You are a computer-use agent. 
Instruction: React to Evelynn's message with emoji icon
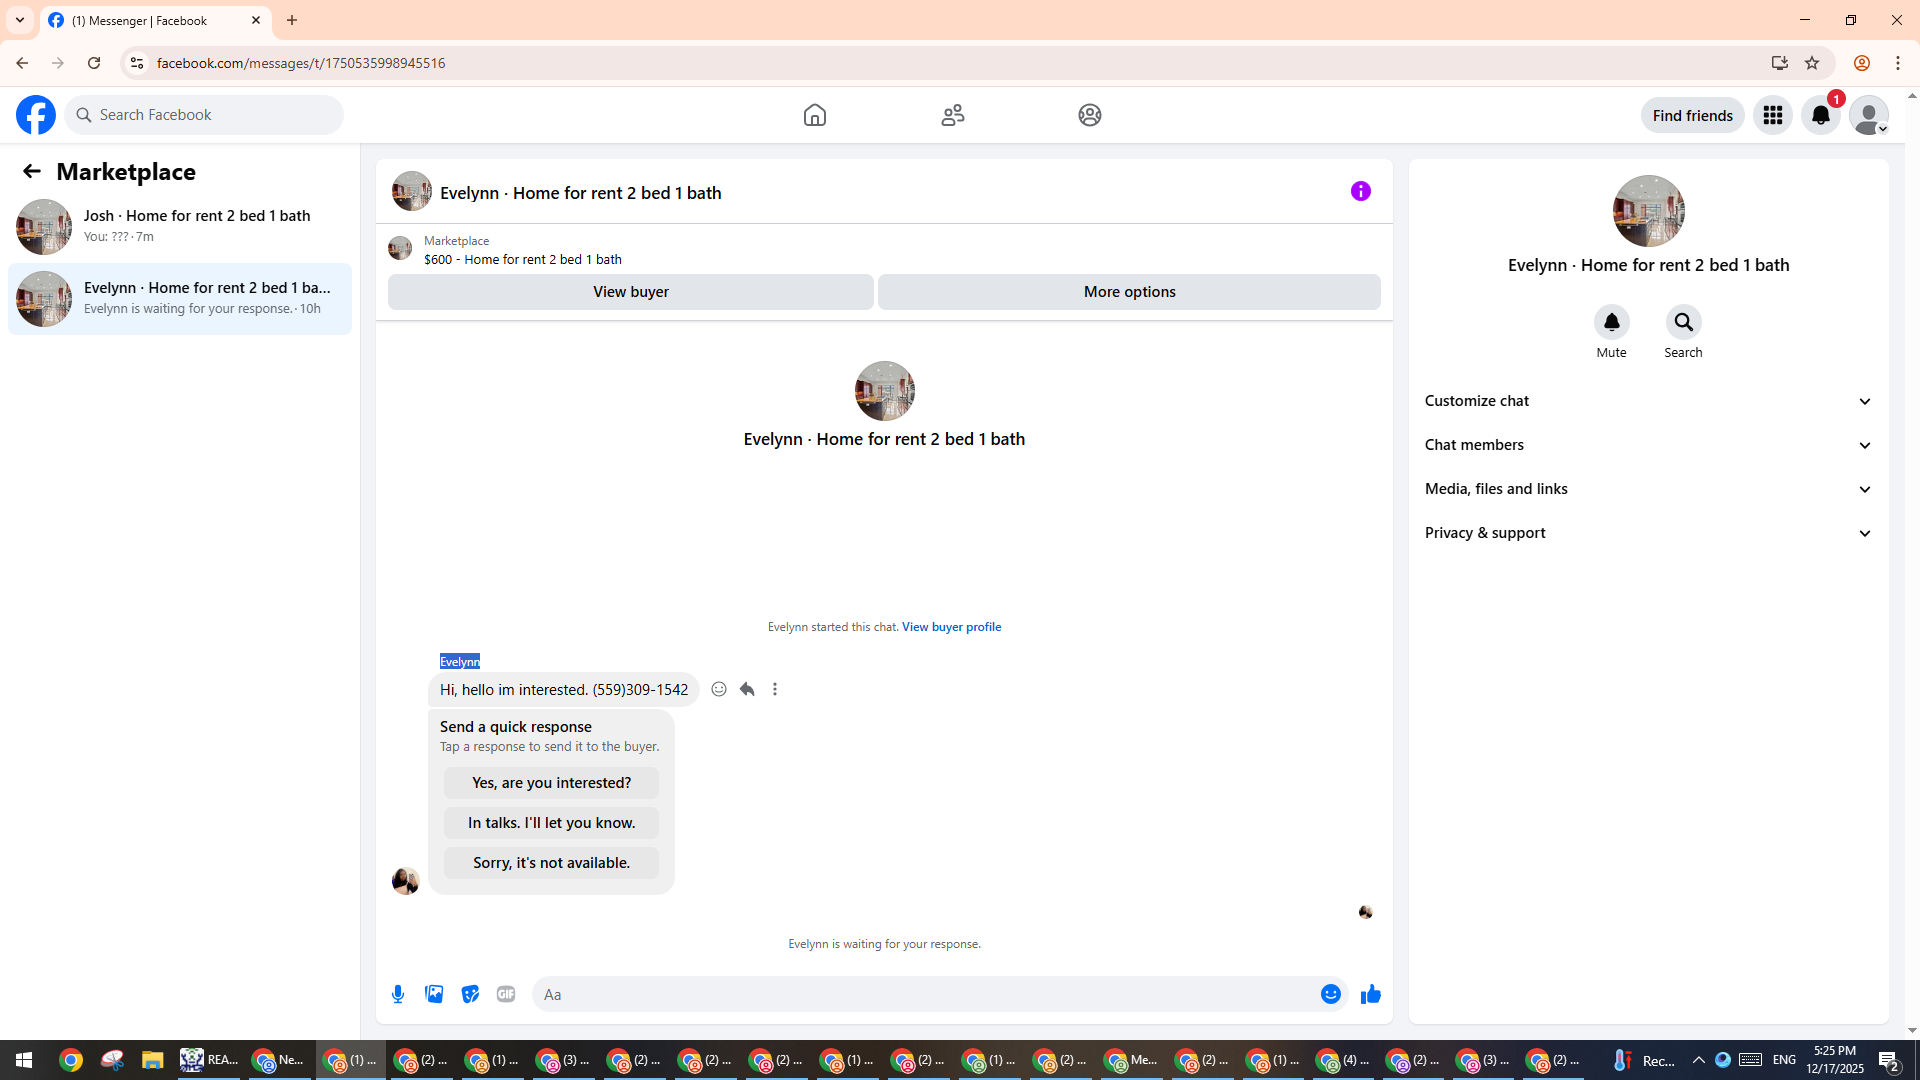click(x=719, y=689)
